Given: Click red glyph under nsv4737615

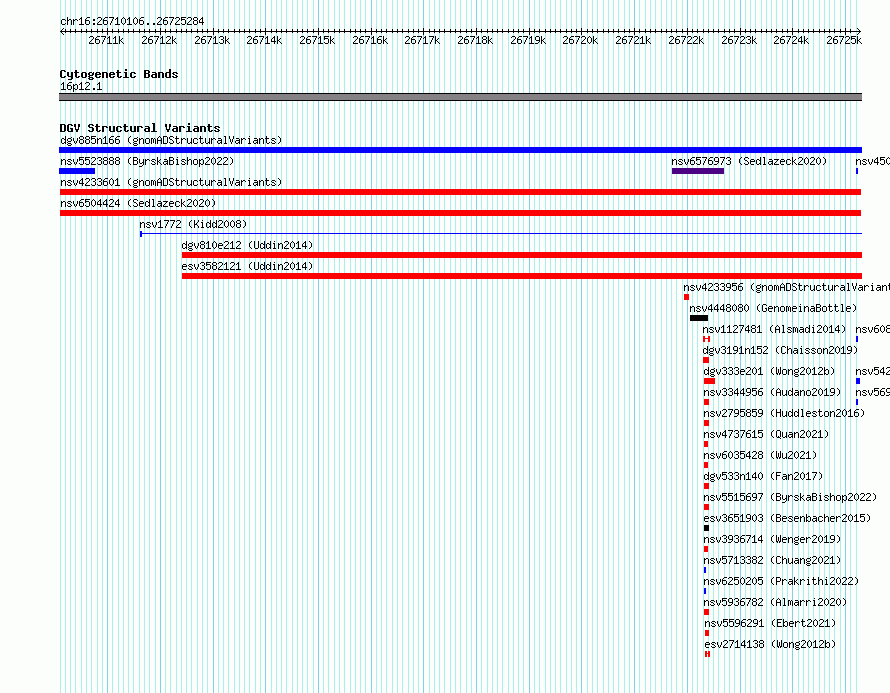Looking at the screenshot, I should coord(706,444).
